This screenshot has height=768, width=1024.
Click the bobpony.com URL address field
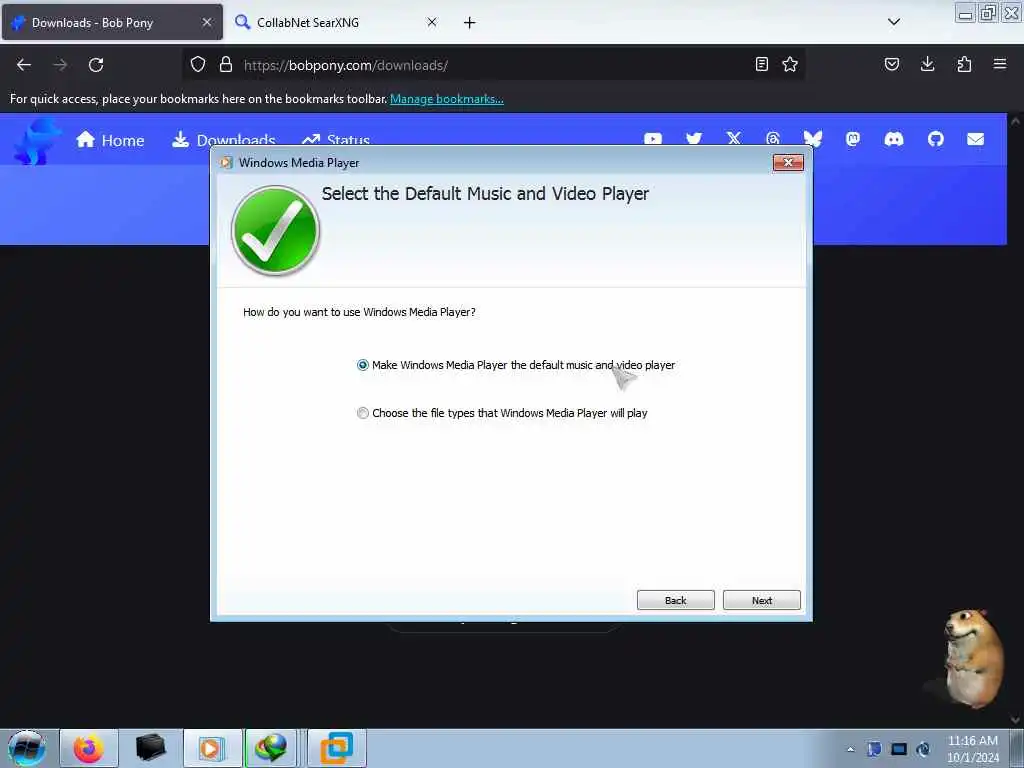(493, 65)
